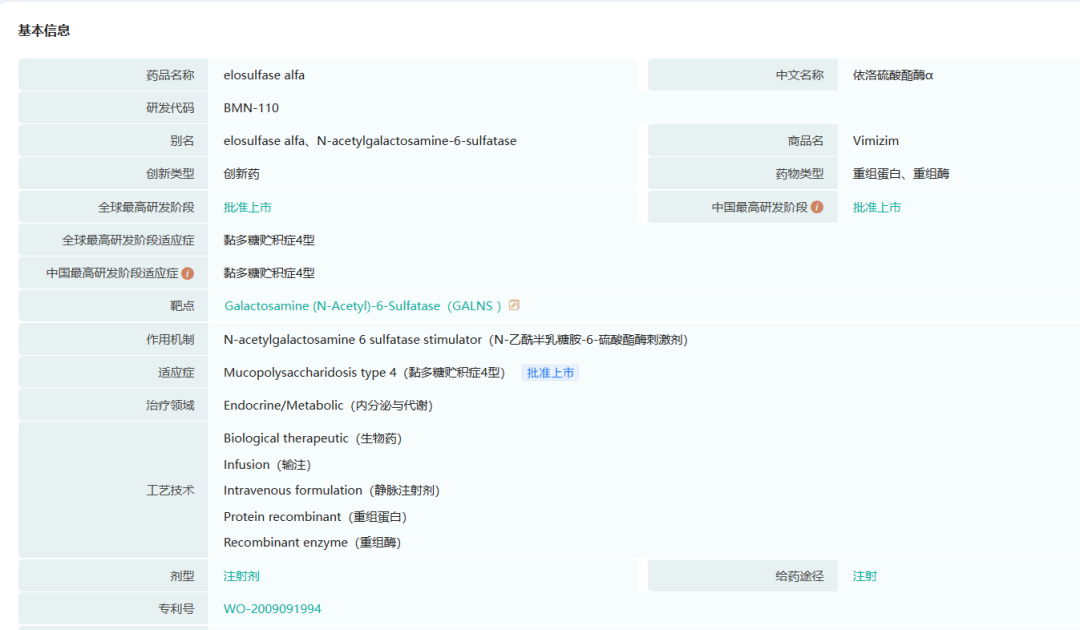
Task: Open patent link WO-2009091994
Action: (272, 609)
